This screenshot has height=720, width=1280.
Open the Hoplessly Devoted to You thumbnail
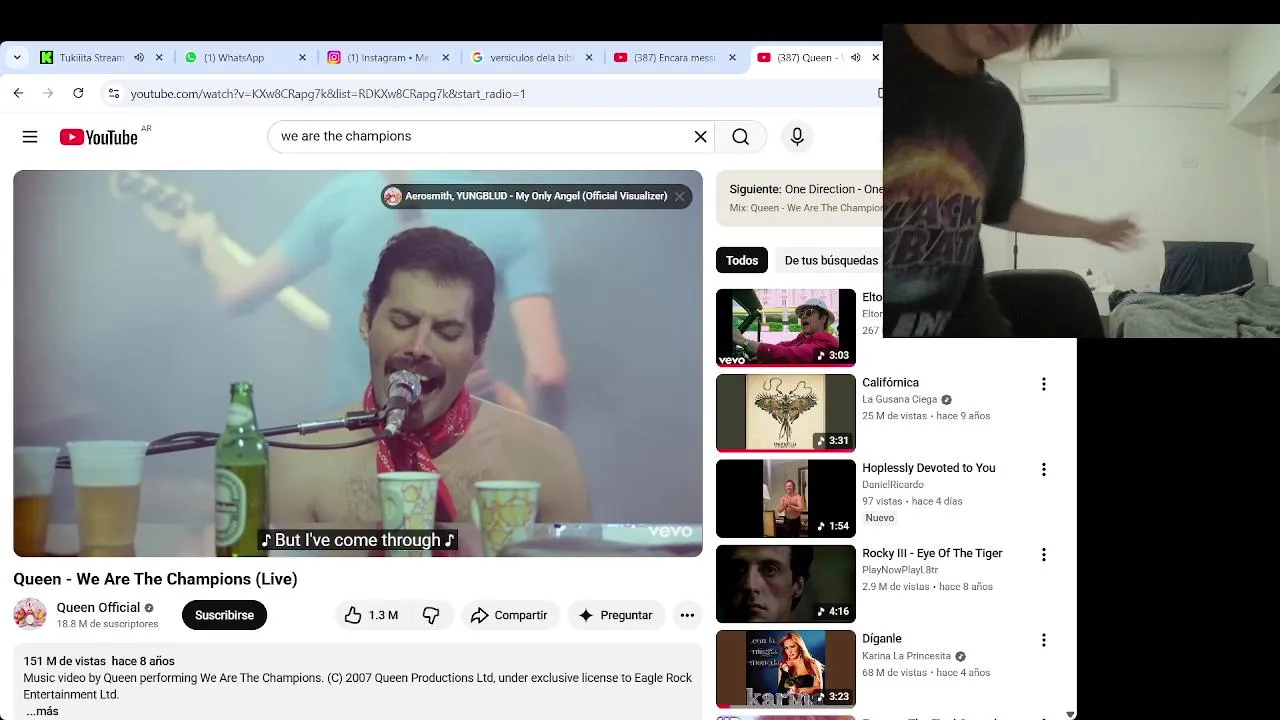pos(786,499)
